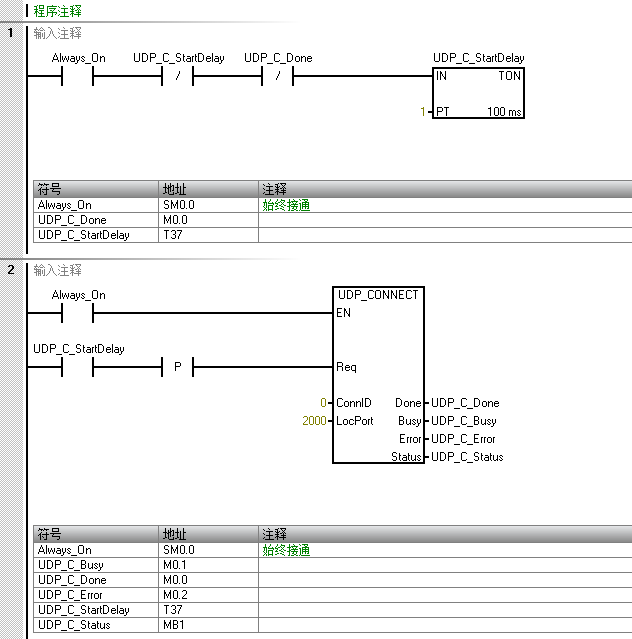
Task: Click the ConnID value 0
Action: [323, 403]
